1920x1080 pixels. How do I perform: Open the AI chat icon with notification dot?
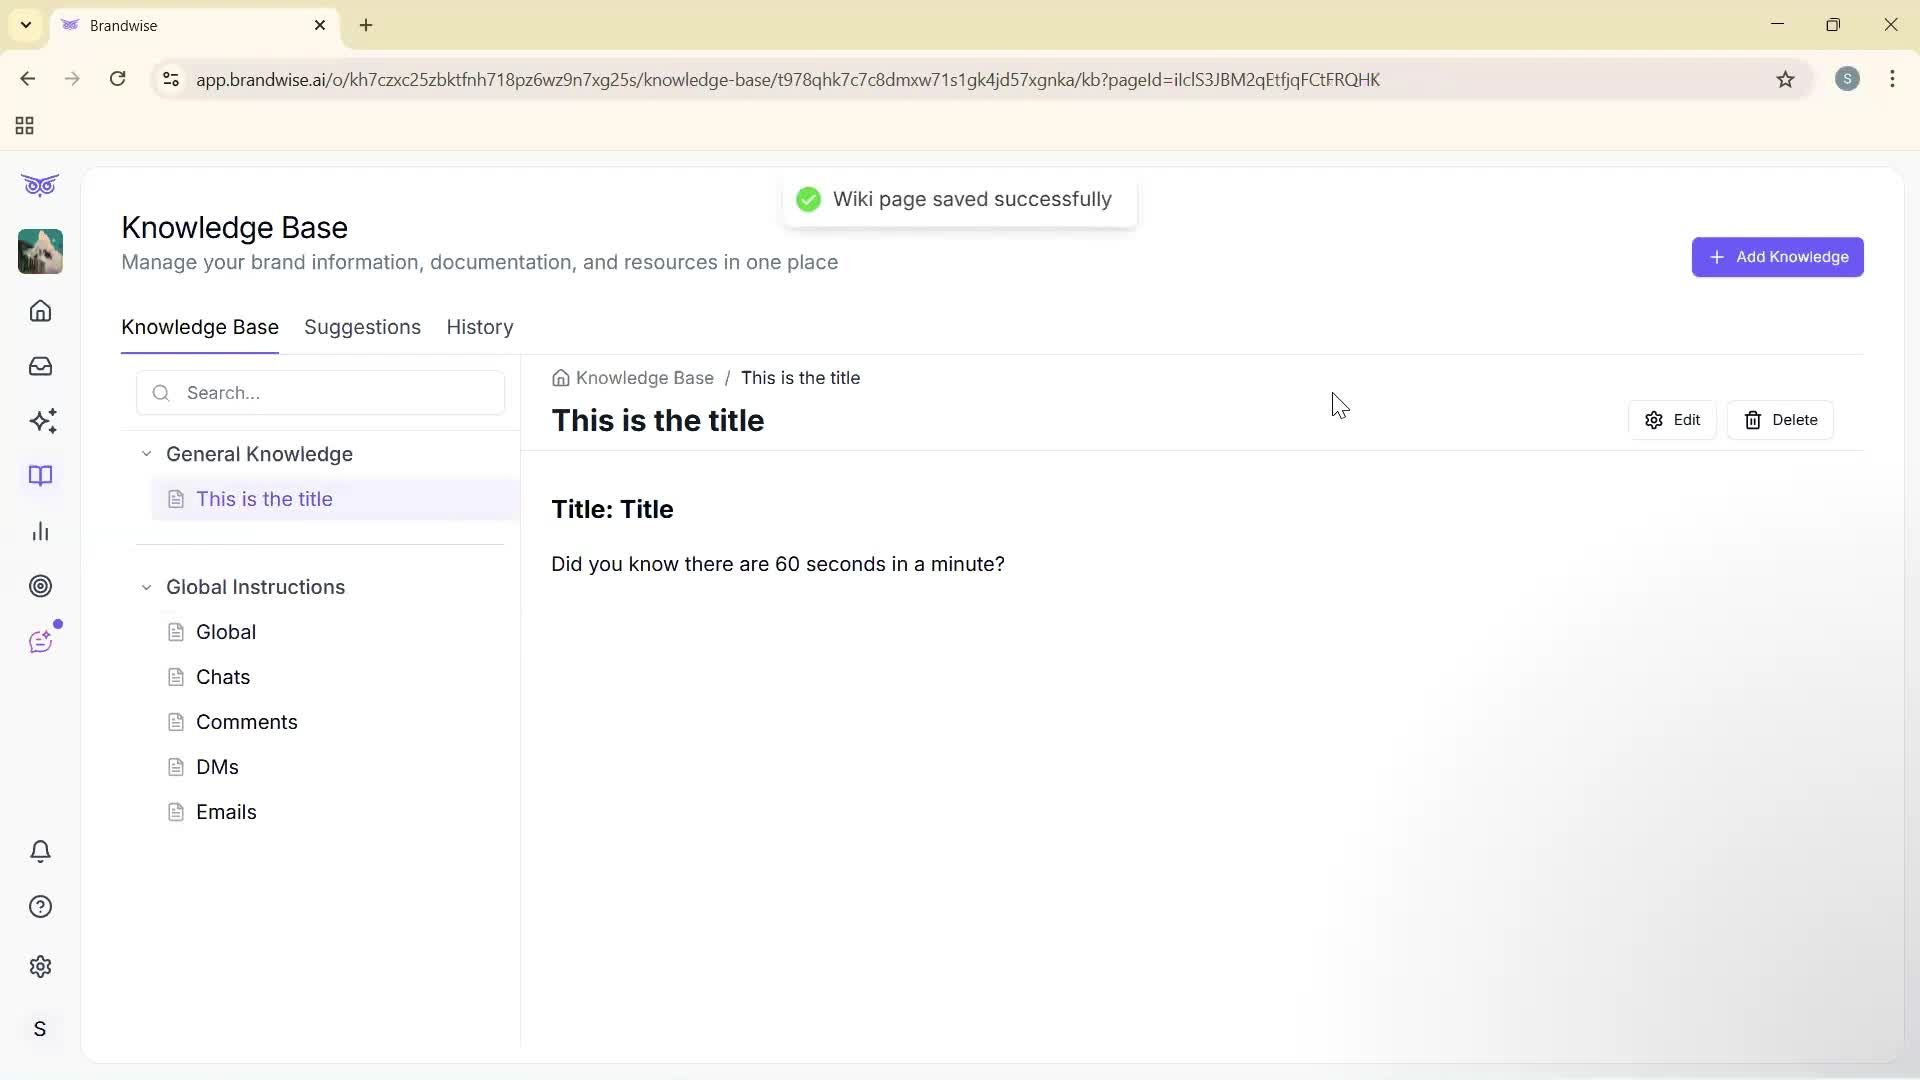point(42,641)
